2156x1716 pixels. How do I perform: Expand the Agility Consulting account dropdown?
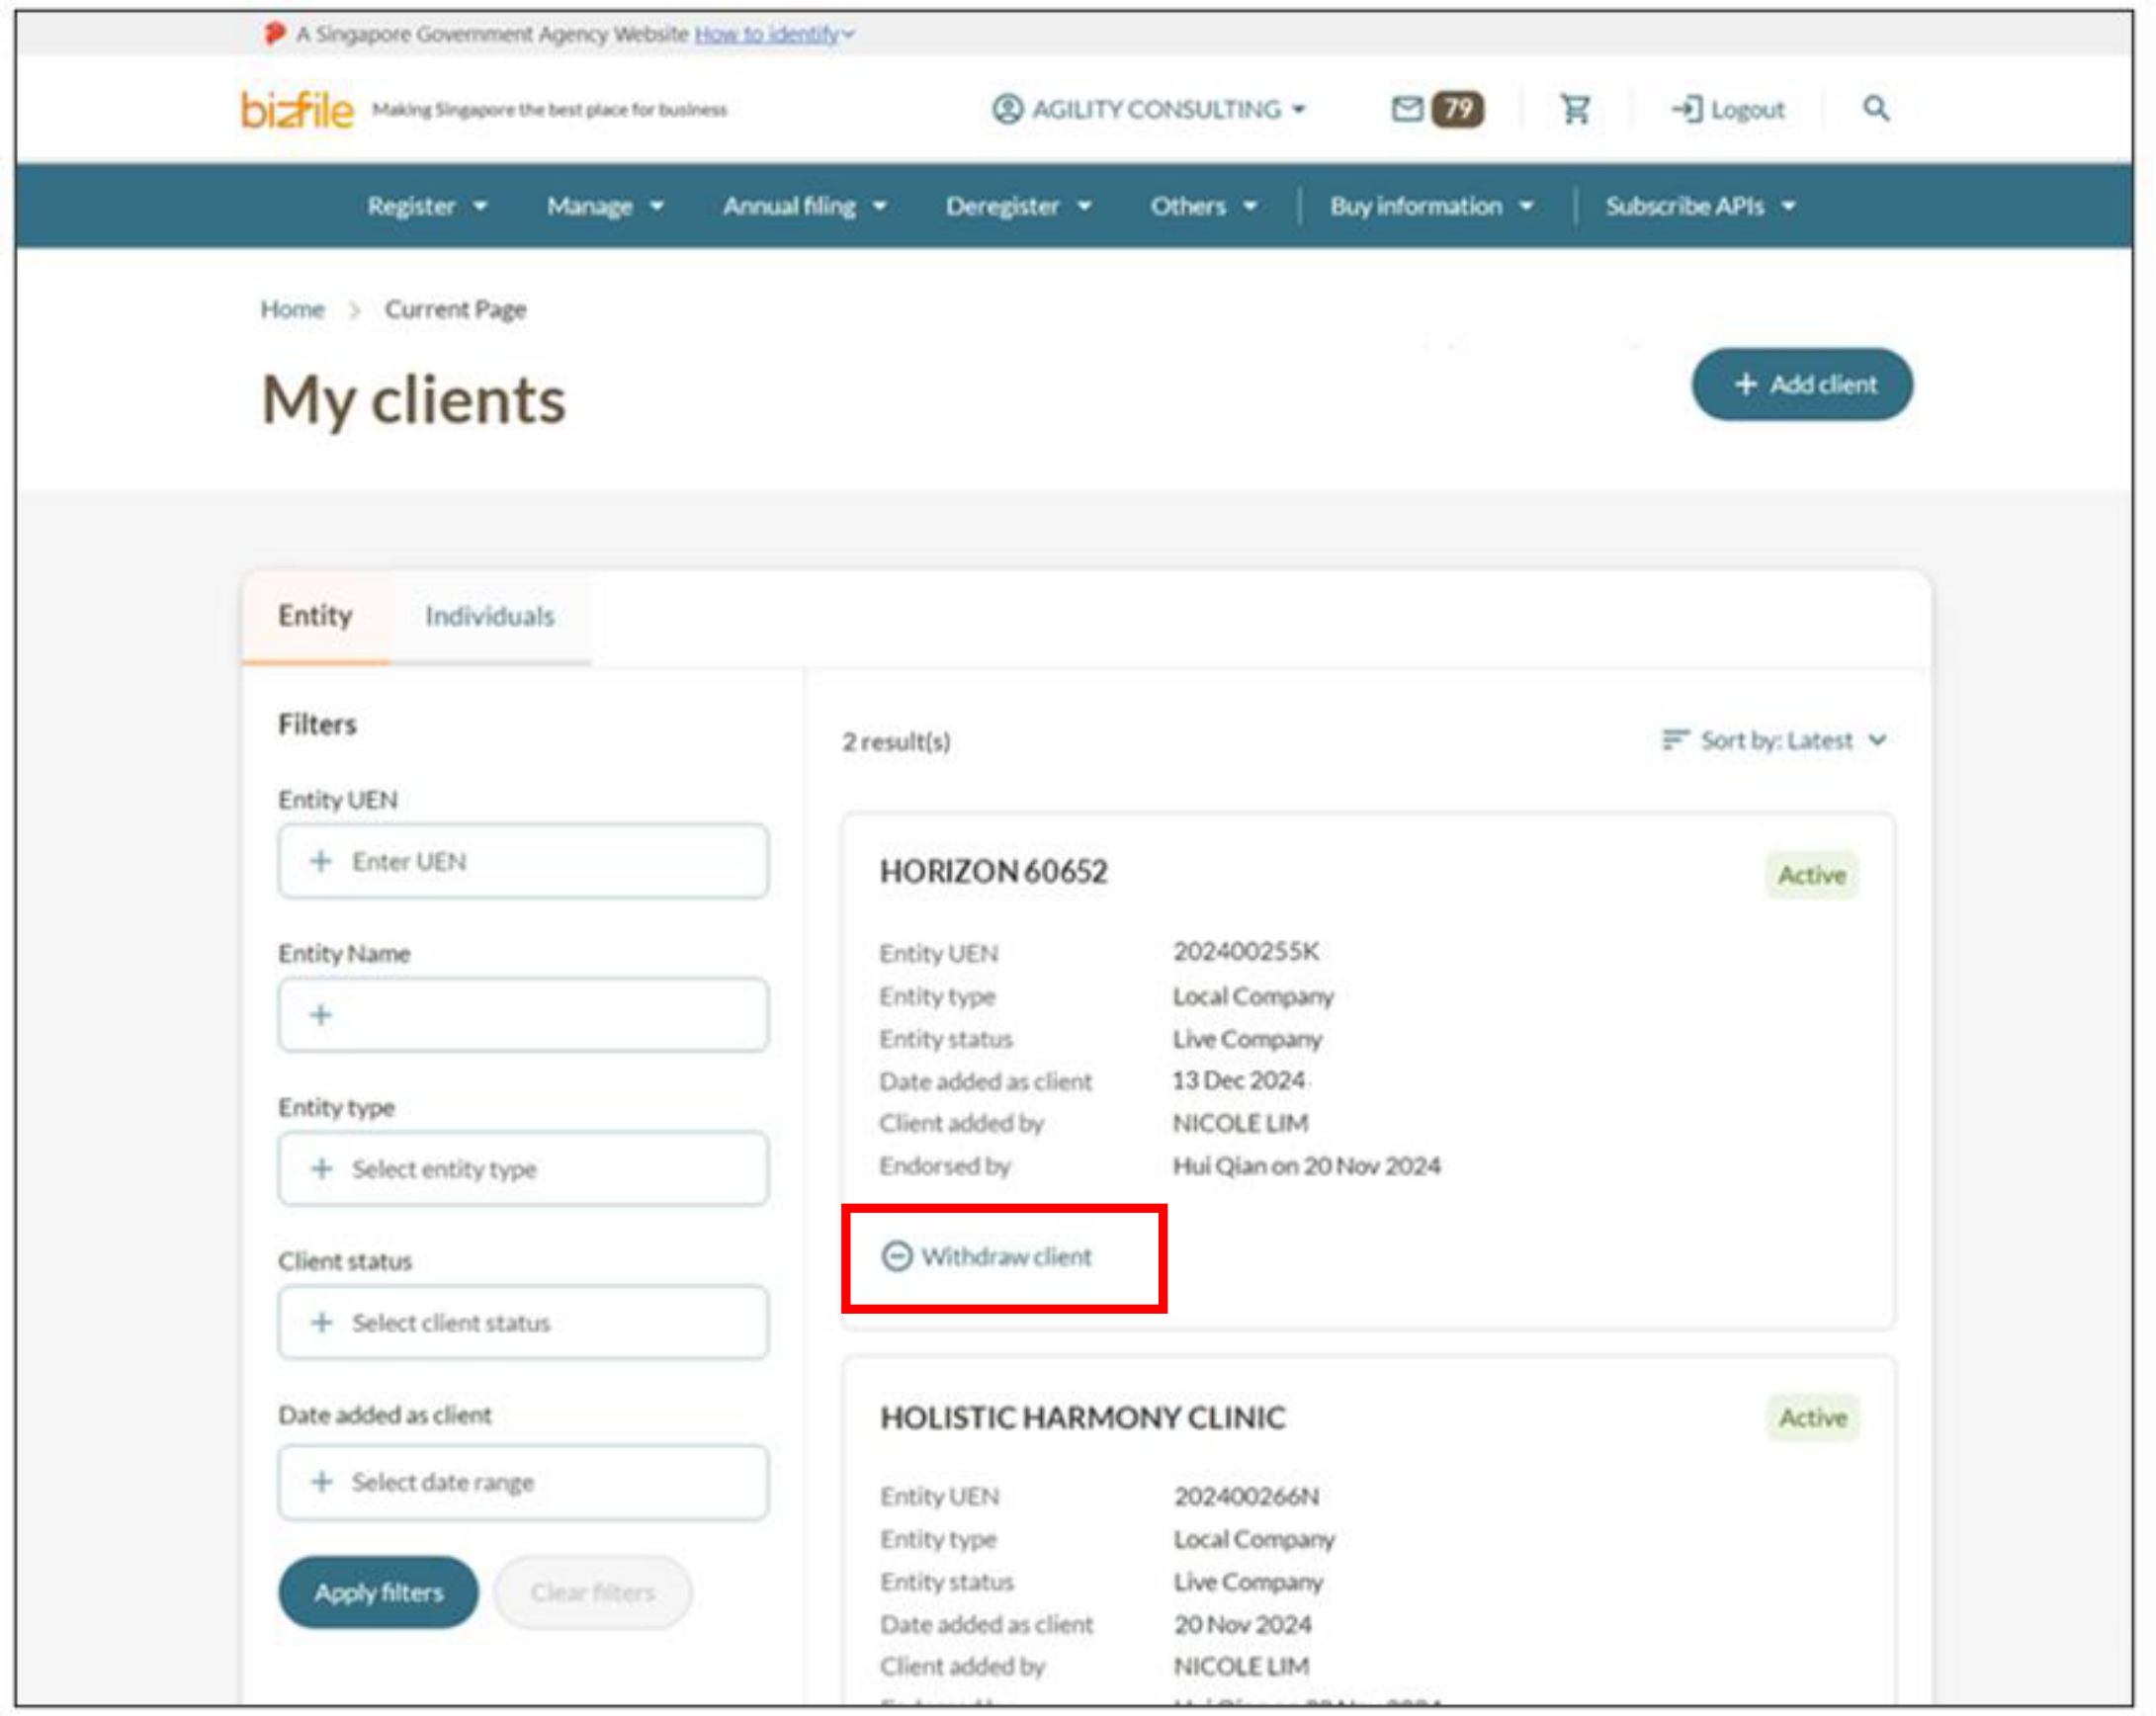[1149, 108]
